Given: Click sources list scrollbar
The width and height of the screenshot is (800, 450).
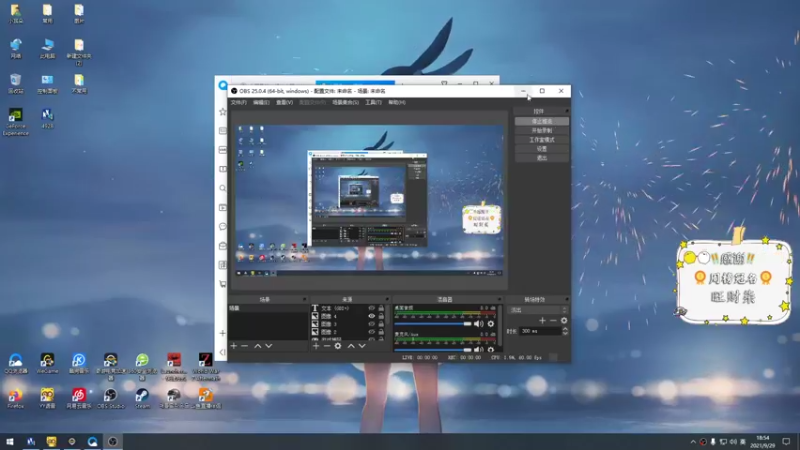Looking at the screenshot, I should (x=388, y=315).
